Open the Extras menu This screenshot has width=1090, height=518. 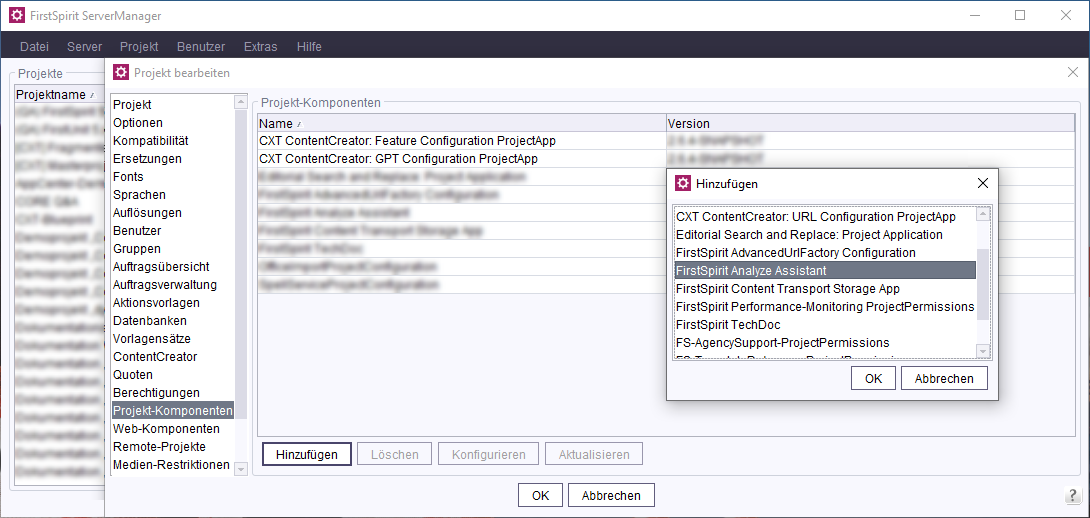260,46
